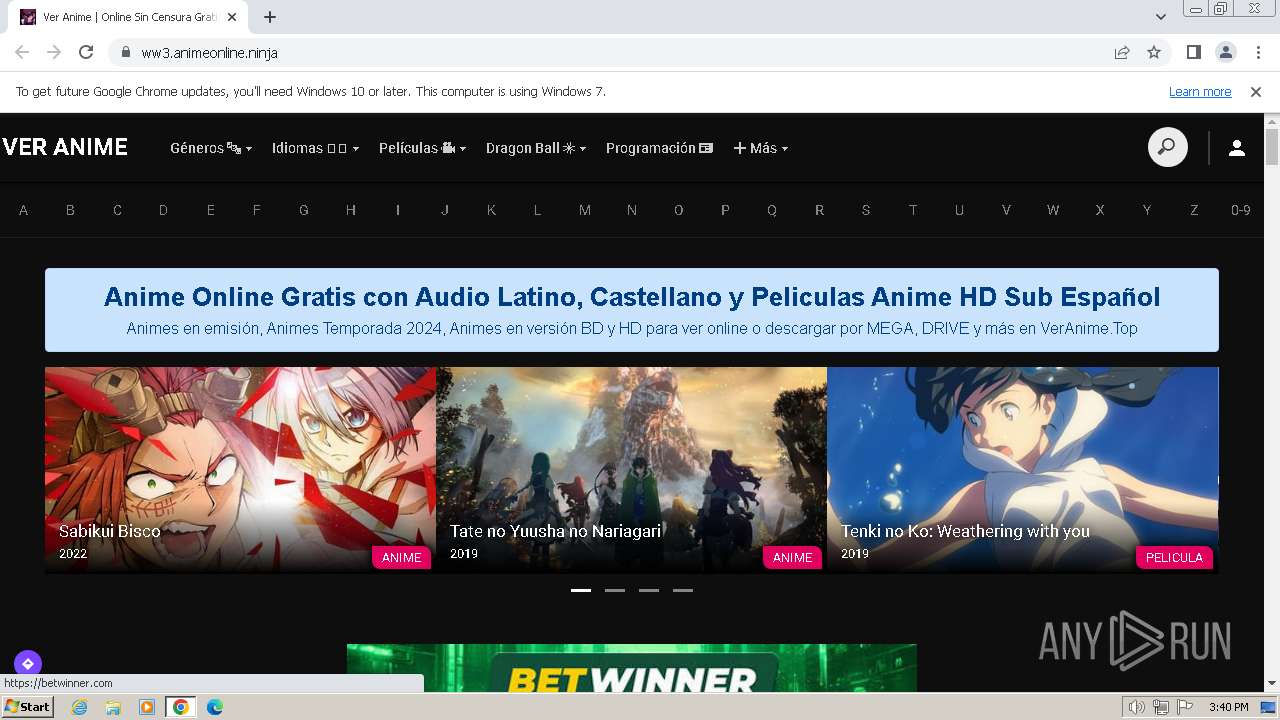Click the Learn more link
1280x720 pixels.
(x=1200, y=92)
